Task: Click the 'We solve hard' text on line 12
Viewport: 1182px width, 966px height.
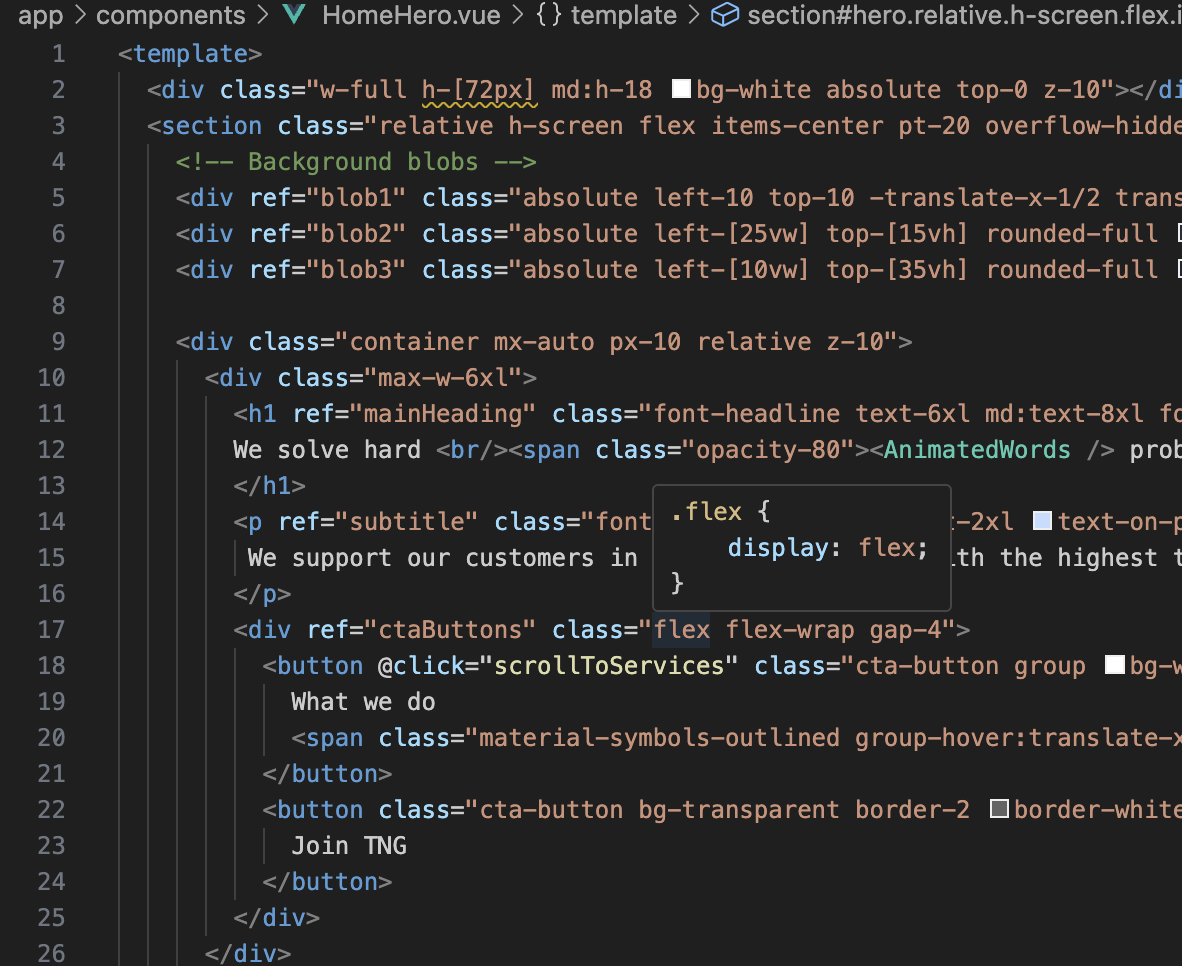Action: (327, 449)
